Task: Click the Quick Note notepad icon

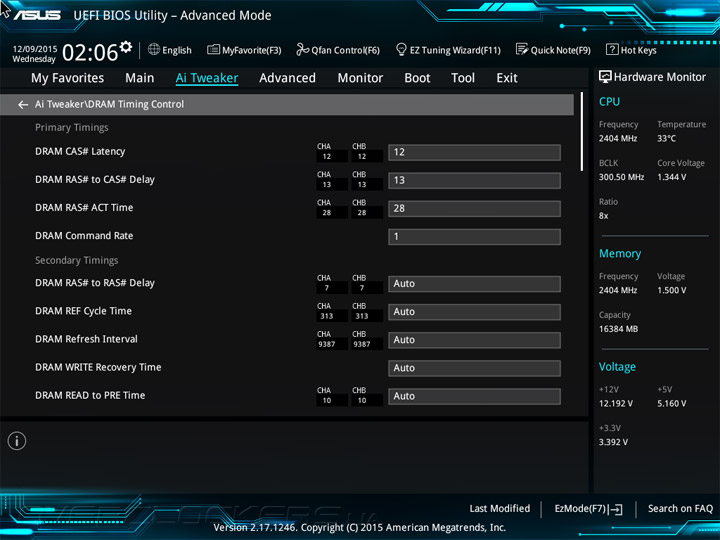Action: tap(522, 49)
